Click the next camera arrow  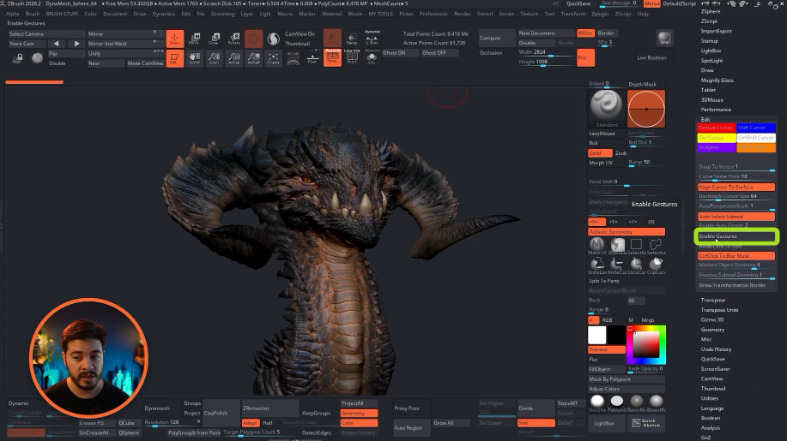[76, 44]
